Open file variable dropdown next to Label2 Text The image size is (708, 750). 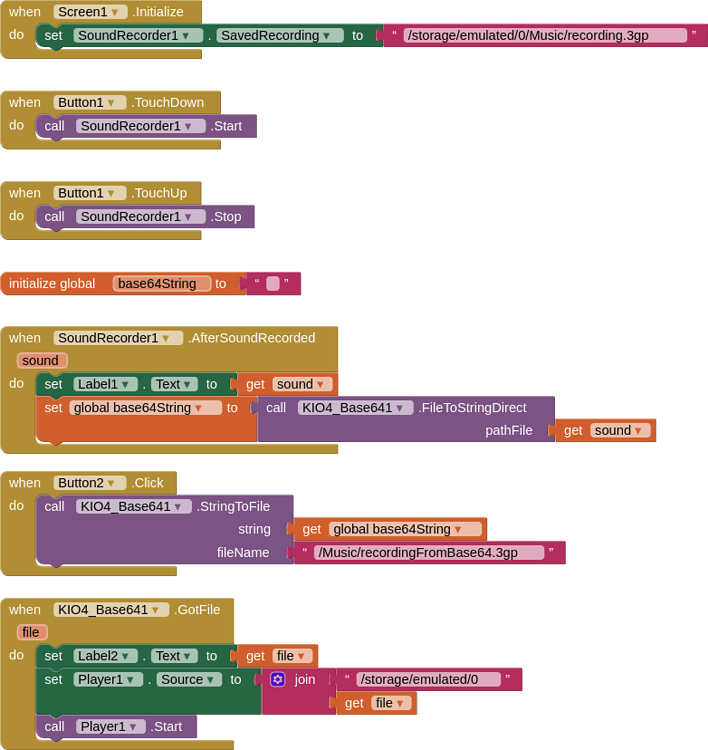point(292,656)
